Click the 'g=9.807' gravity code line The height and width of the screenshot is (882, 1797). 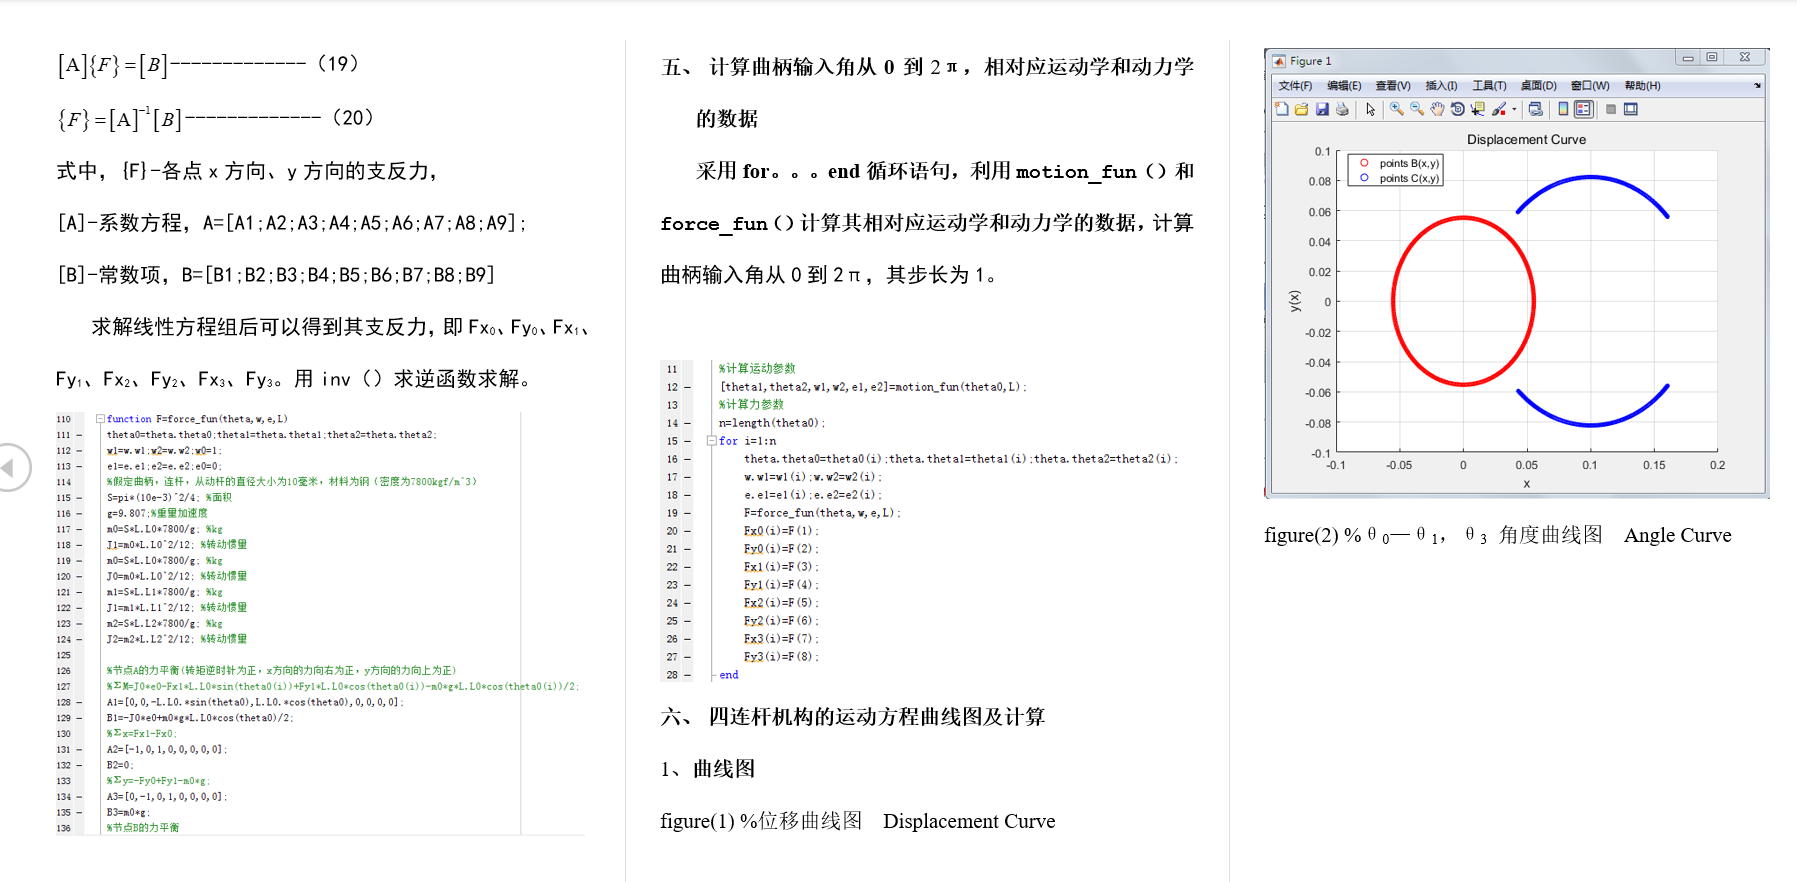(157, 513)
